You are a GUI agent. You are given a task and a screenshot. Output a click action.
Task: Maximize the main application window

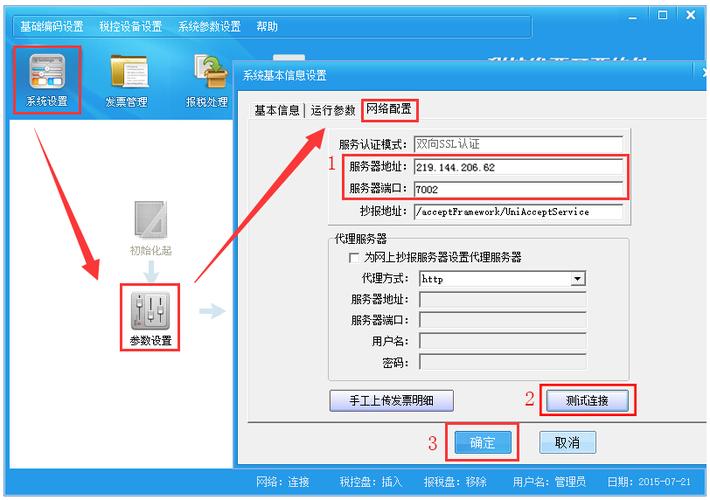coord(662,15)
